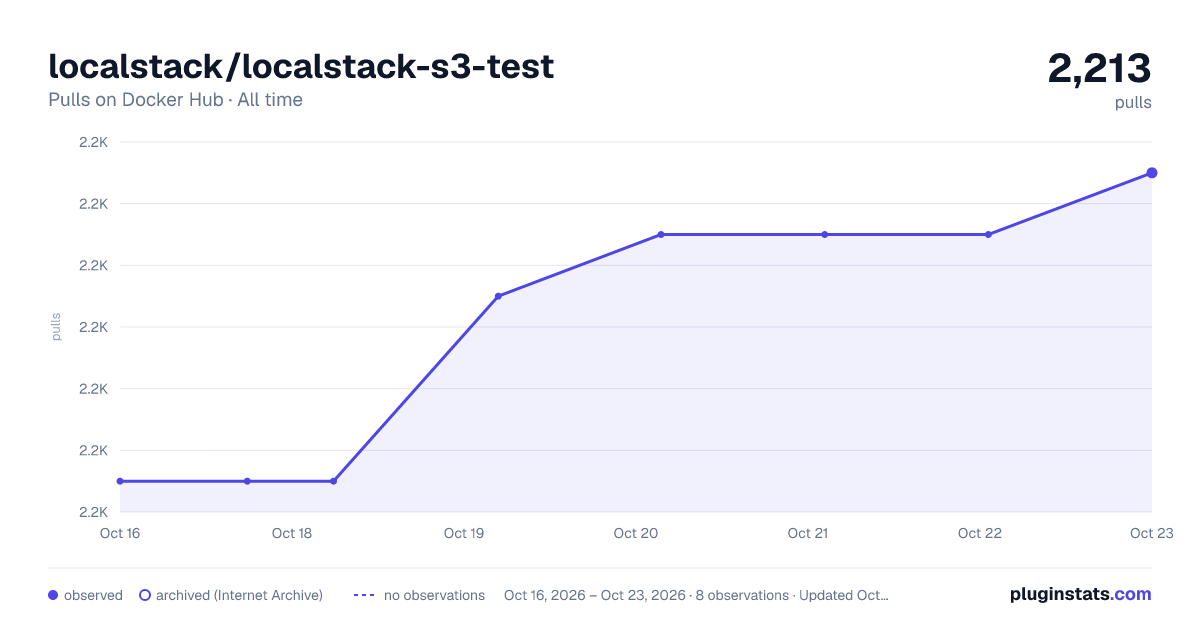
Task: Click the 'archived (Internet Archive)' legend label
Action: 239,595
